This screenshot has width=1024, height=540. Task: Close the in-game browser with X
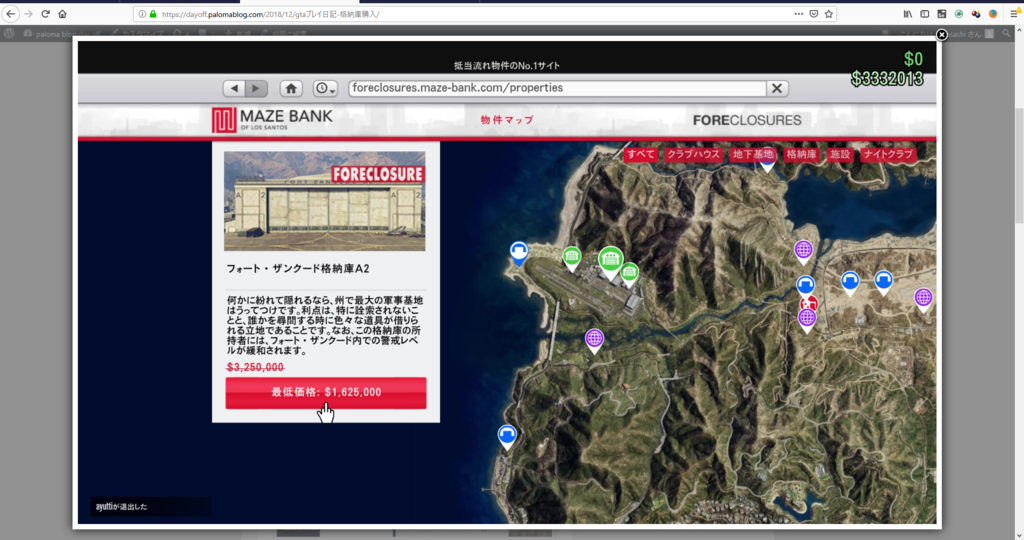click(776, 88)
